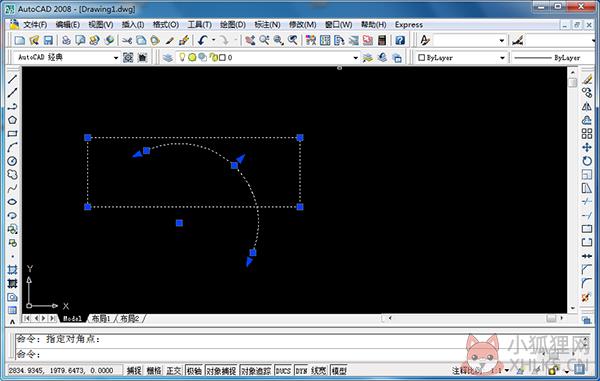Select the Move tool
600x381 pixels.
587,147
